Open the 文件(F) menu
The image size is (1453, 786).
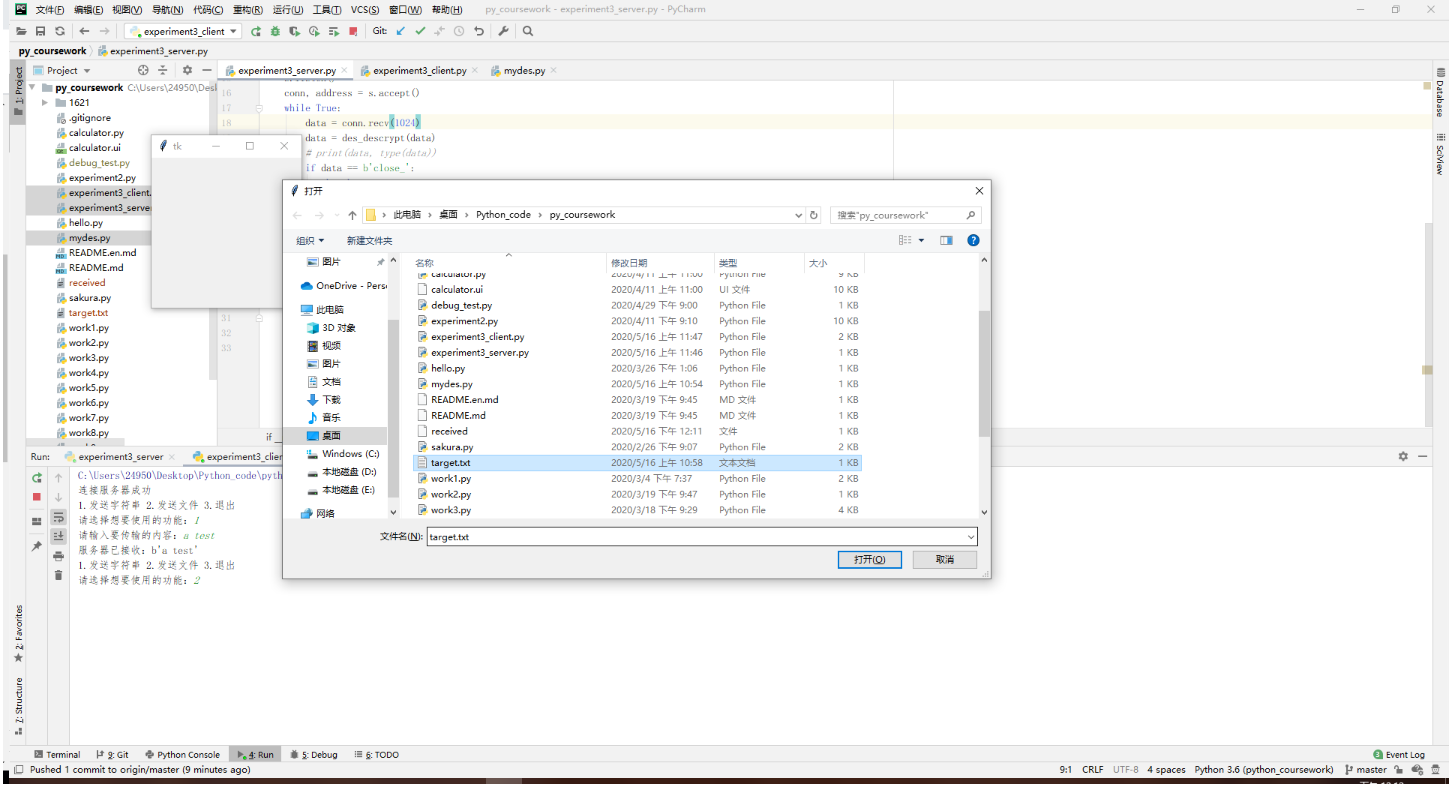[x=50, y=9]
